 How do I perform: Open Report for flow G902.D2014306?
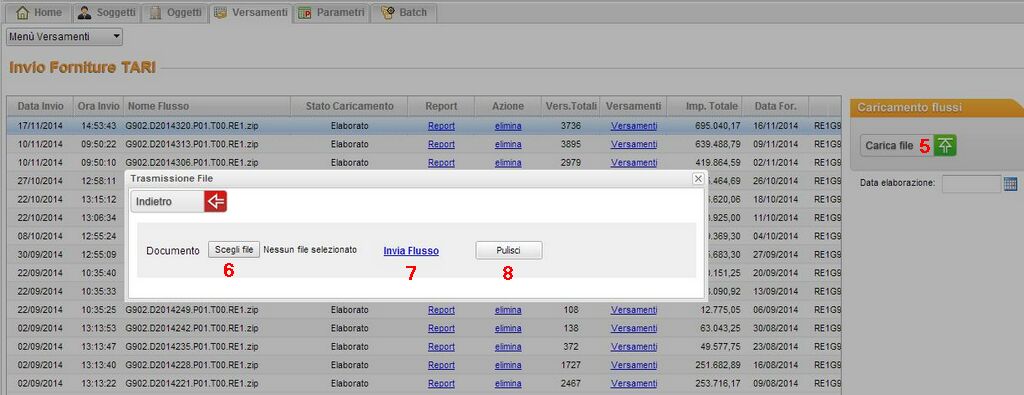(x=441, y=163)
